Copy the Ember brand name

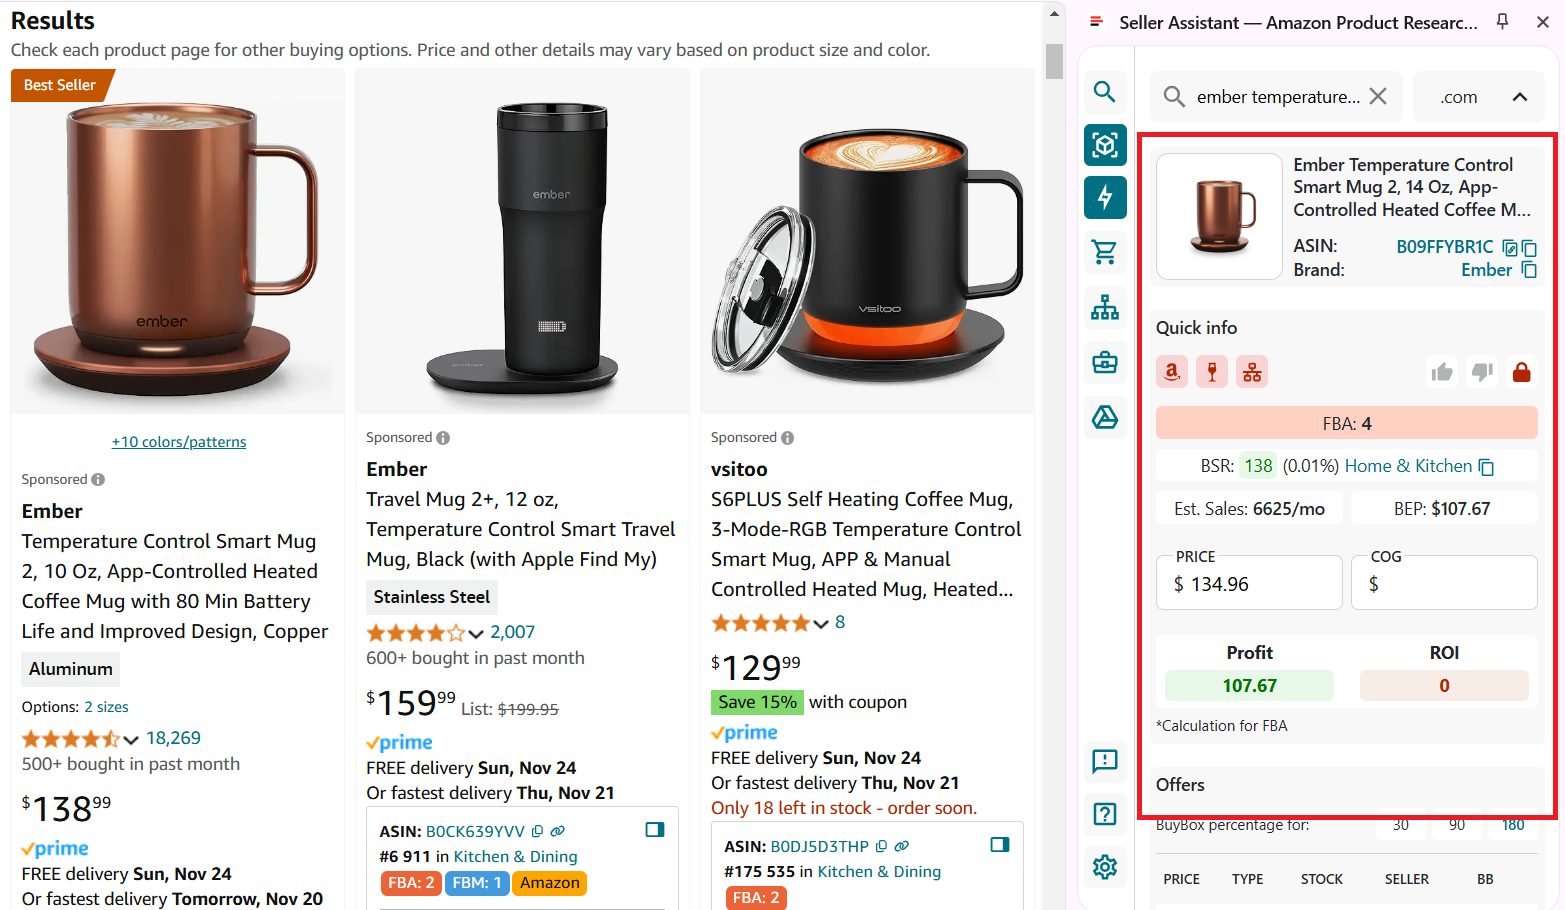coord(1529,270)
